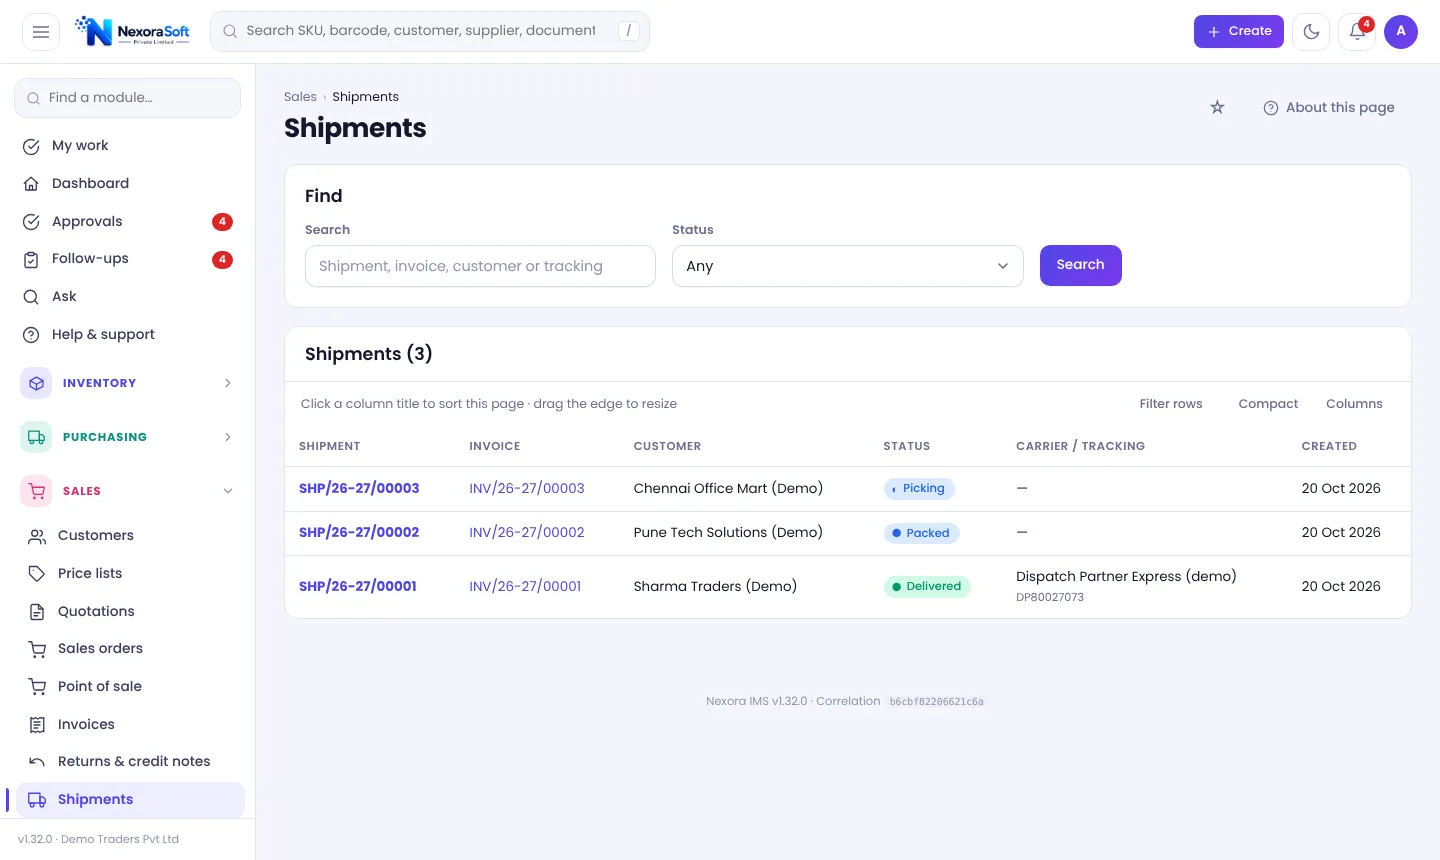Click the purple Search button
1440x860 pixels.
coord(1080,265)
